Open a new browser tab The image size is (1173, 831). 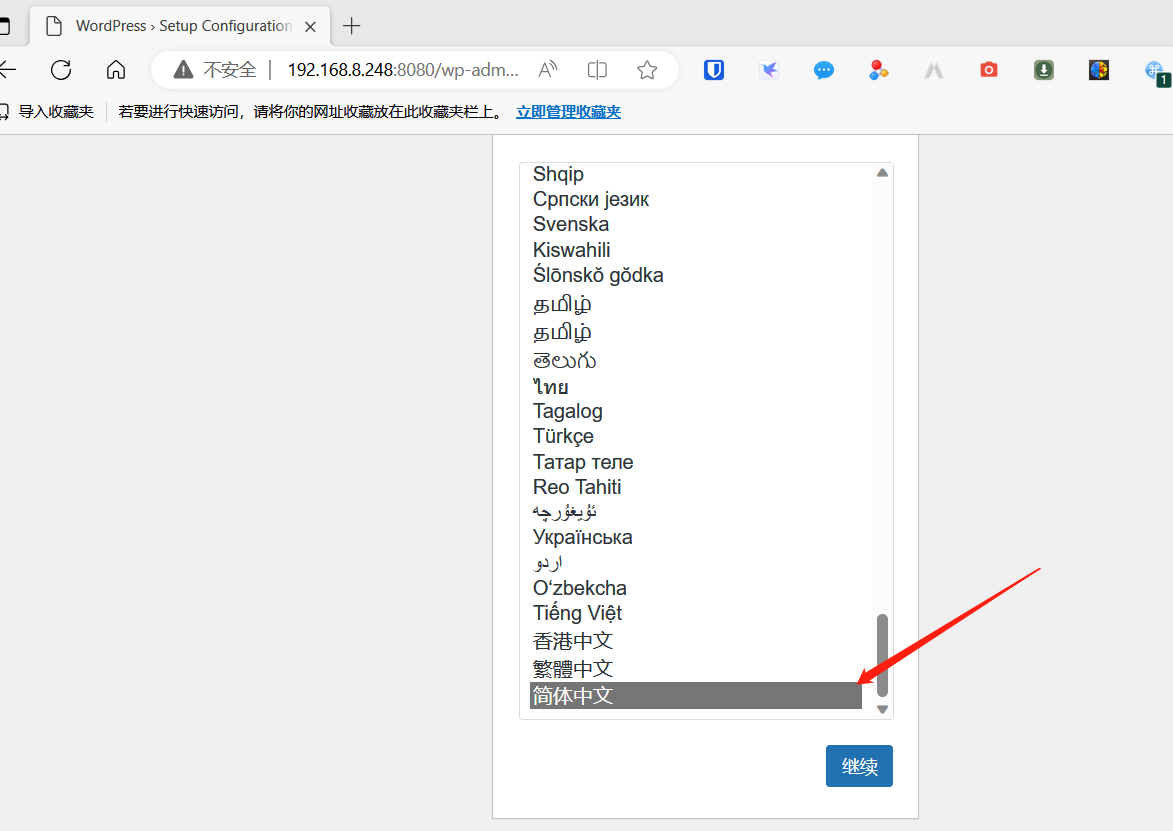tap(352, 26)
